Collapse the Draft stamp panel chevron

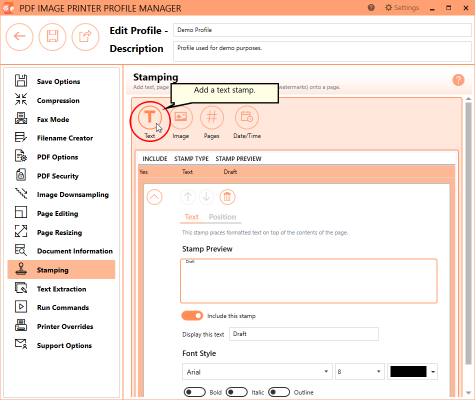[x=154, y=197]
